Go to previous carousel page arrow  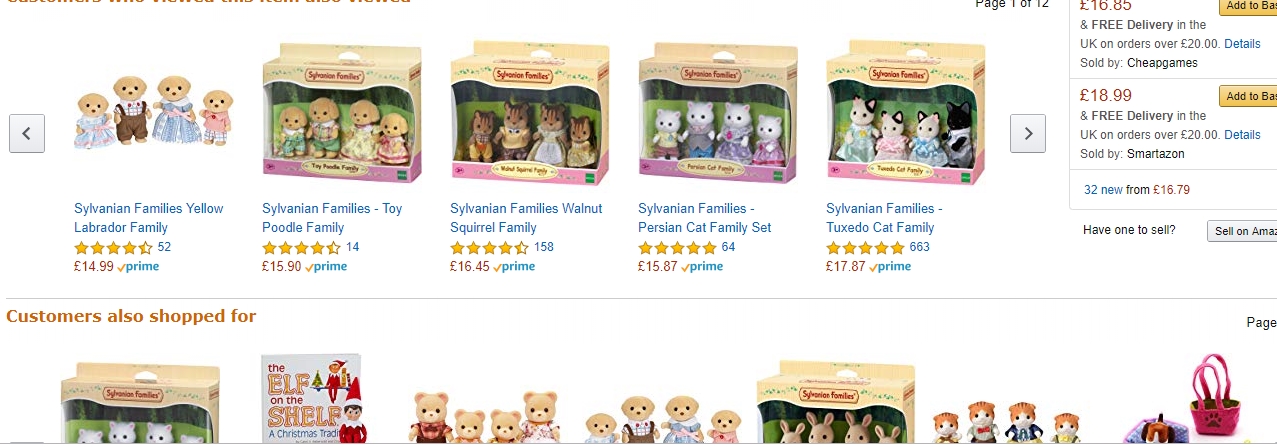[27, 133]
